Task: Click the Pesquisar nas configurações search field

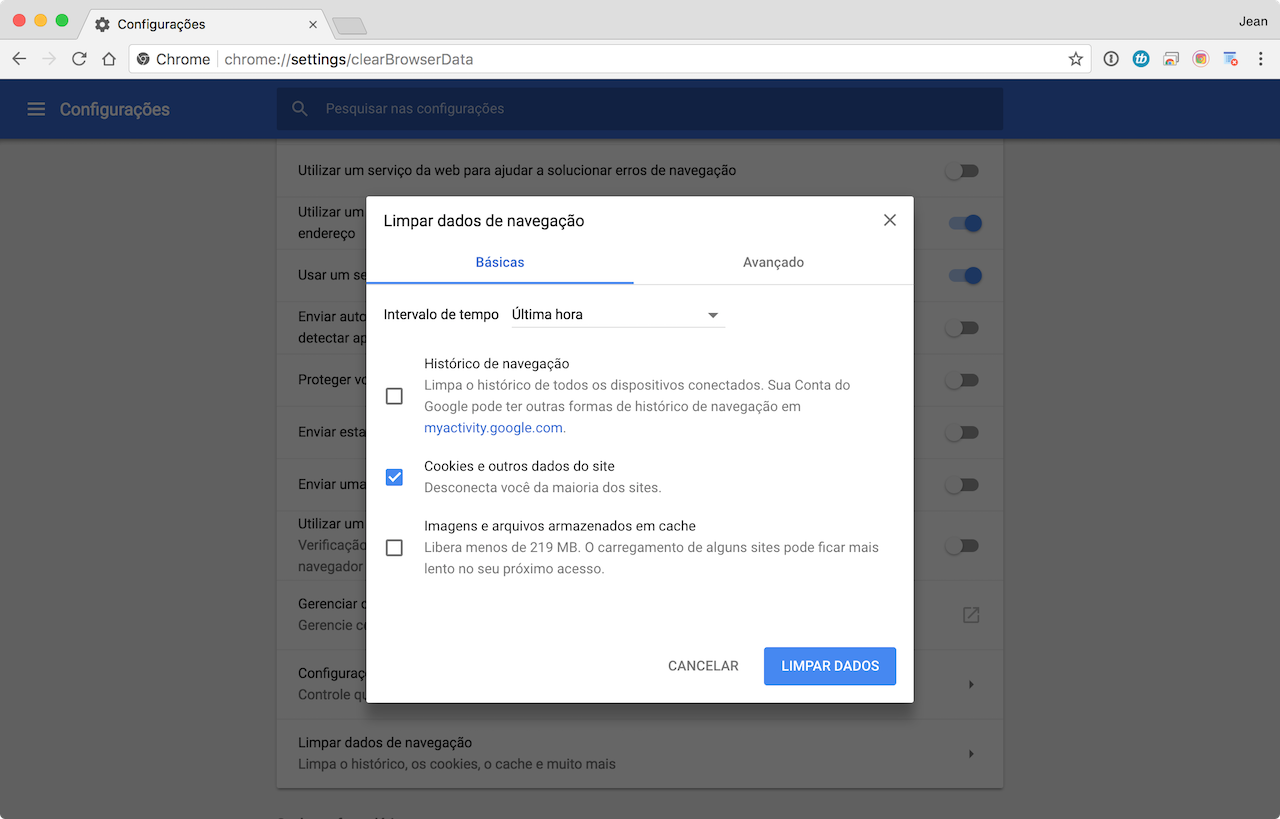Action: (640, 108)
